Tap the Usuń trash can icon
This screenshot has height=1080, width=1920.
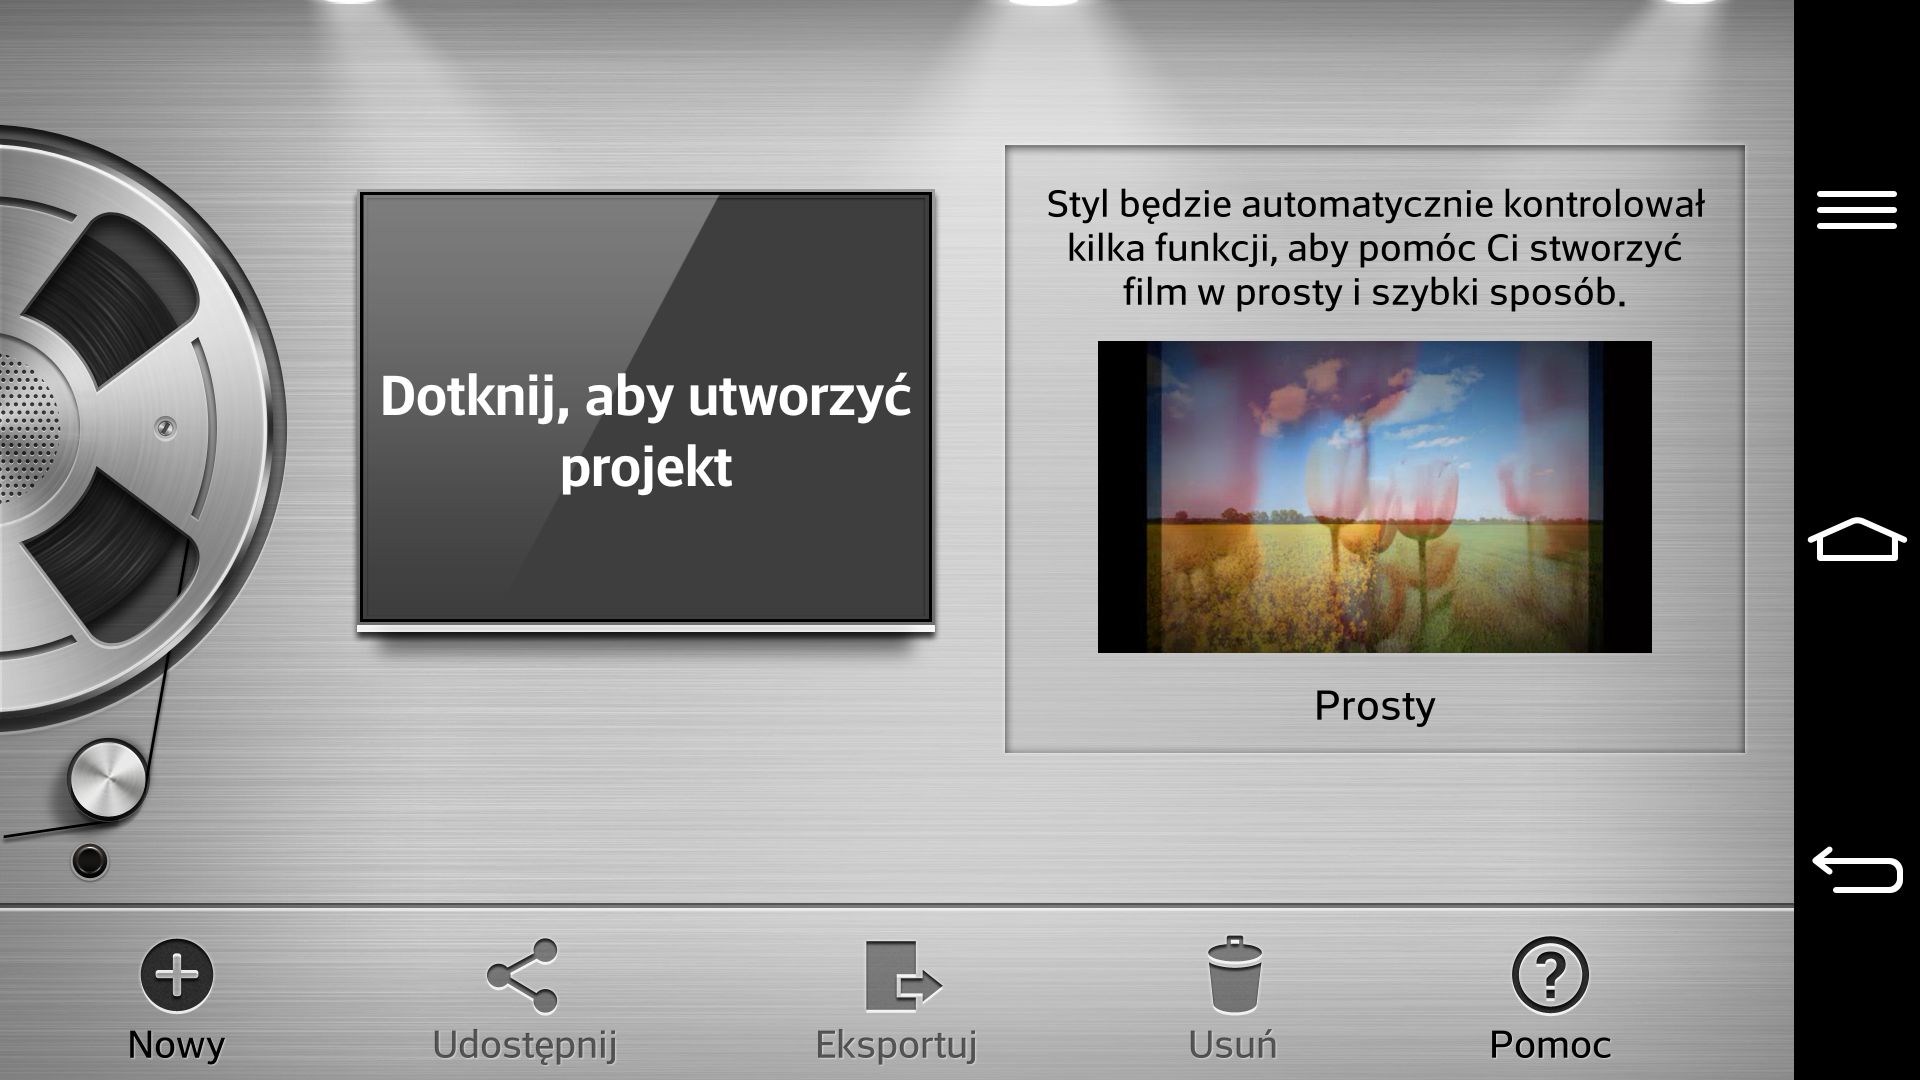pos(1234,976)
